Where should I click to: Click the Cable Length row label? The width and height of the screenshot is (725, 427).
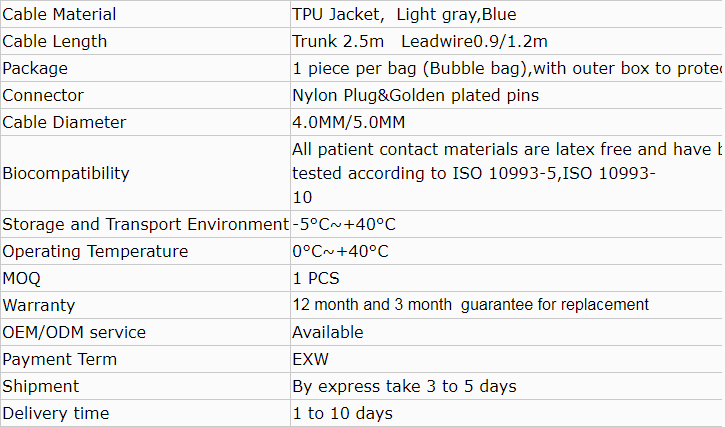click(55, 41)
